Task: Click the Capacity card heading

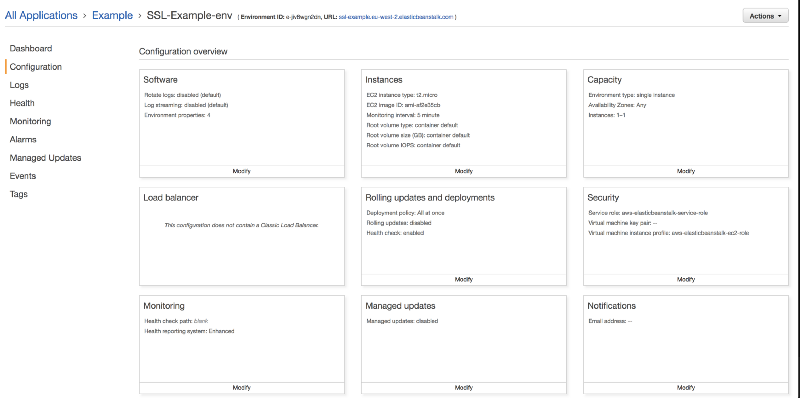Action: 605,80
